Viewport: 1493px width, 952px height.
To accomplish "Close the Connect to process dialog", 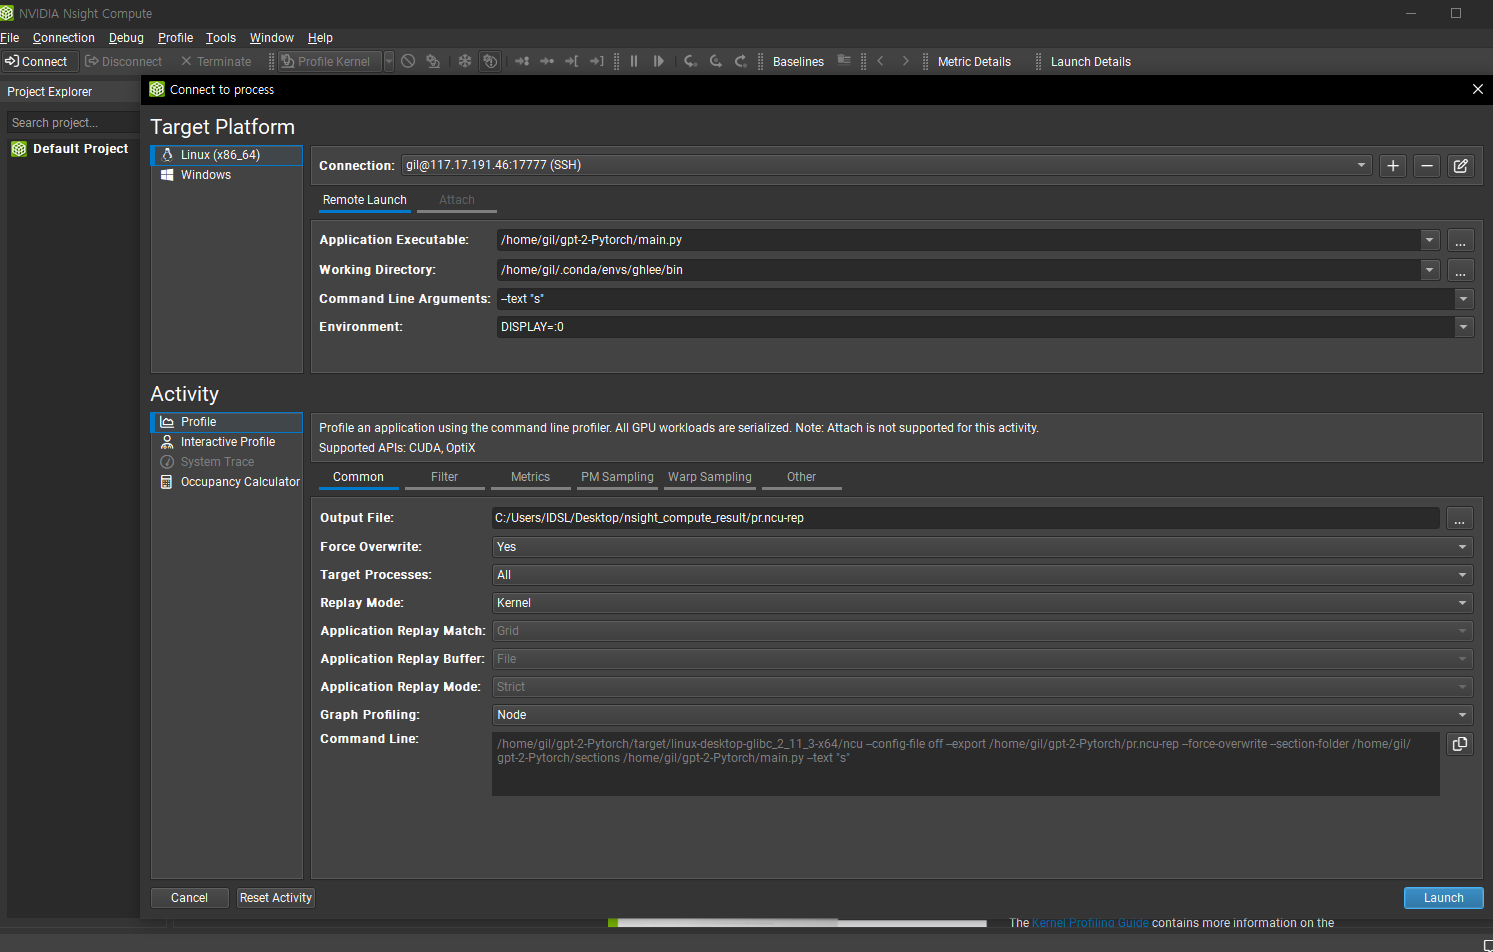I will (x=1478, y=90).
